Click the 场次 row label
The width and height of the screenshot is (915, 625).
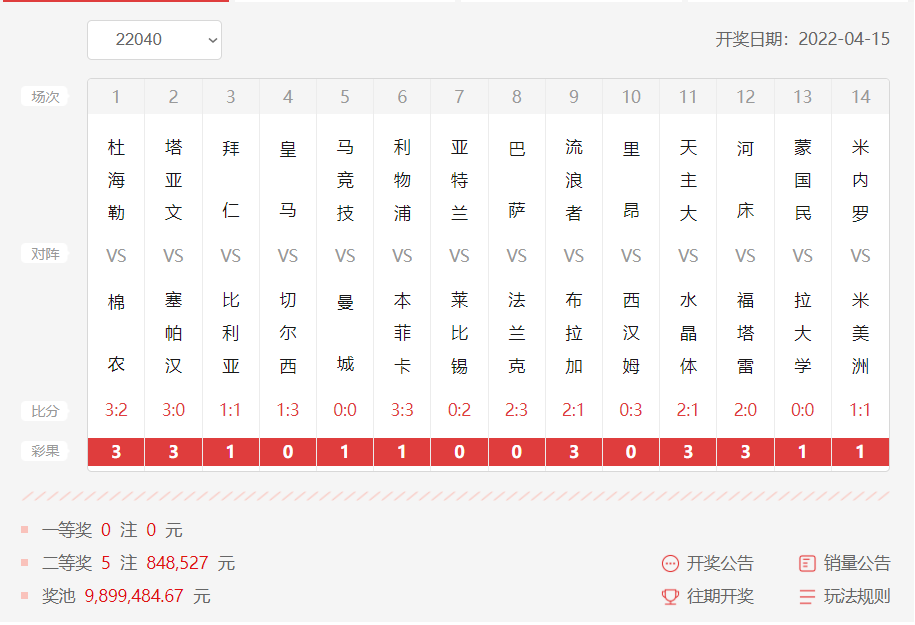pyautogui.click(x=45, y=97)
